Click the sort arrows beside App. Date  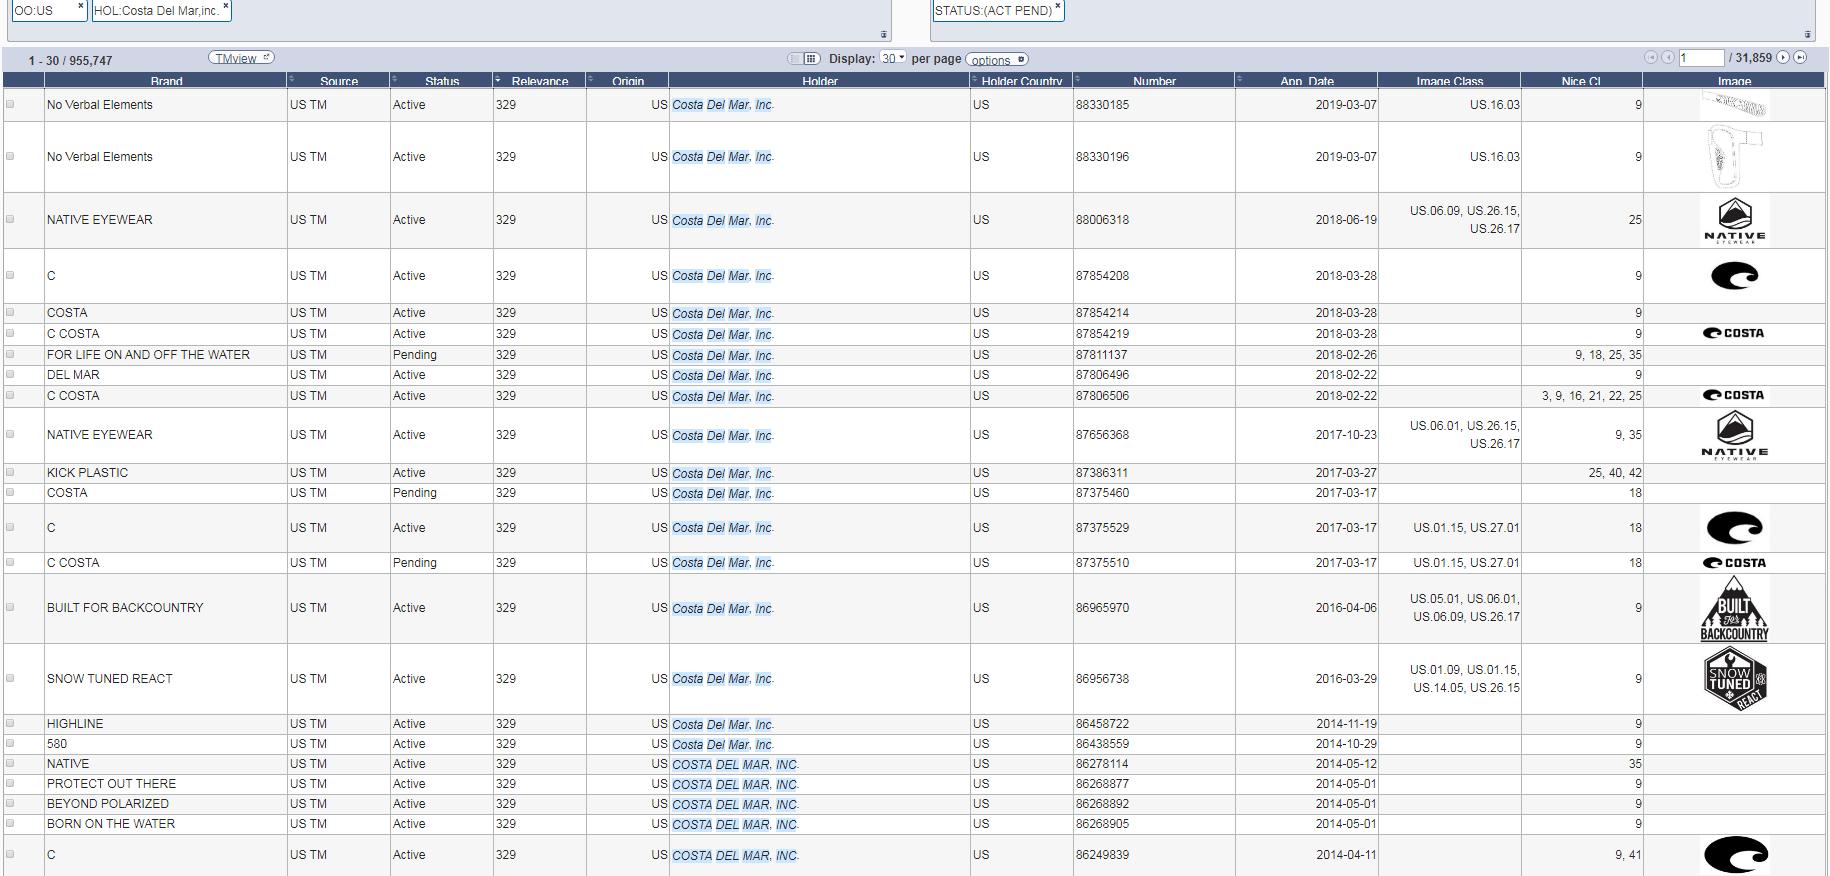(x=1240, y=79)
